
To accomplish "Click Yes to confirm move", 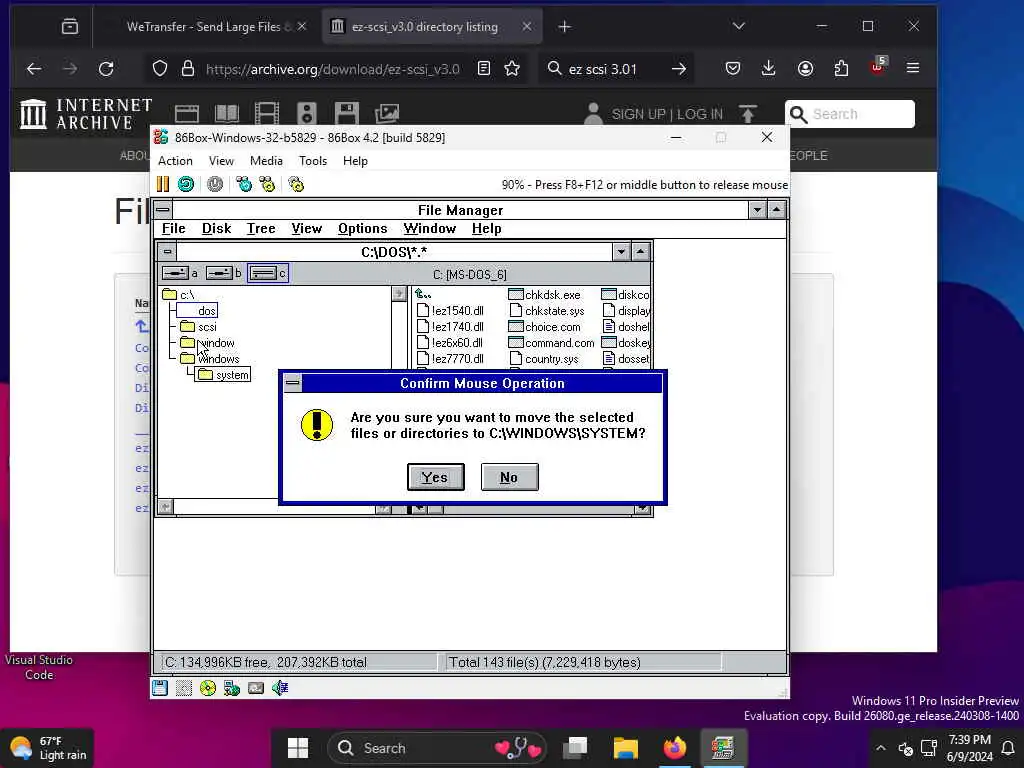I will click(436, 477).
